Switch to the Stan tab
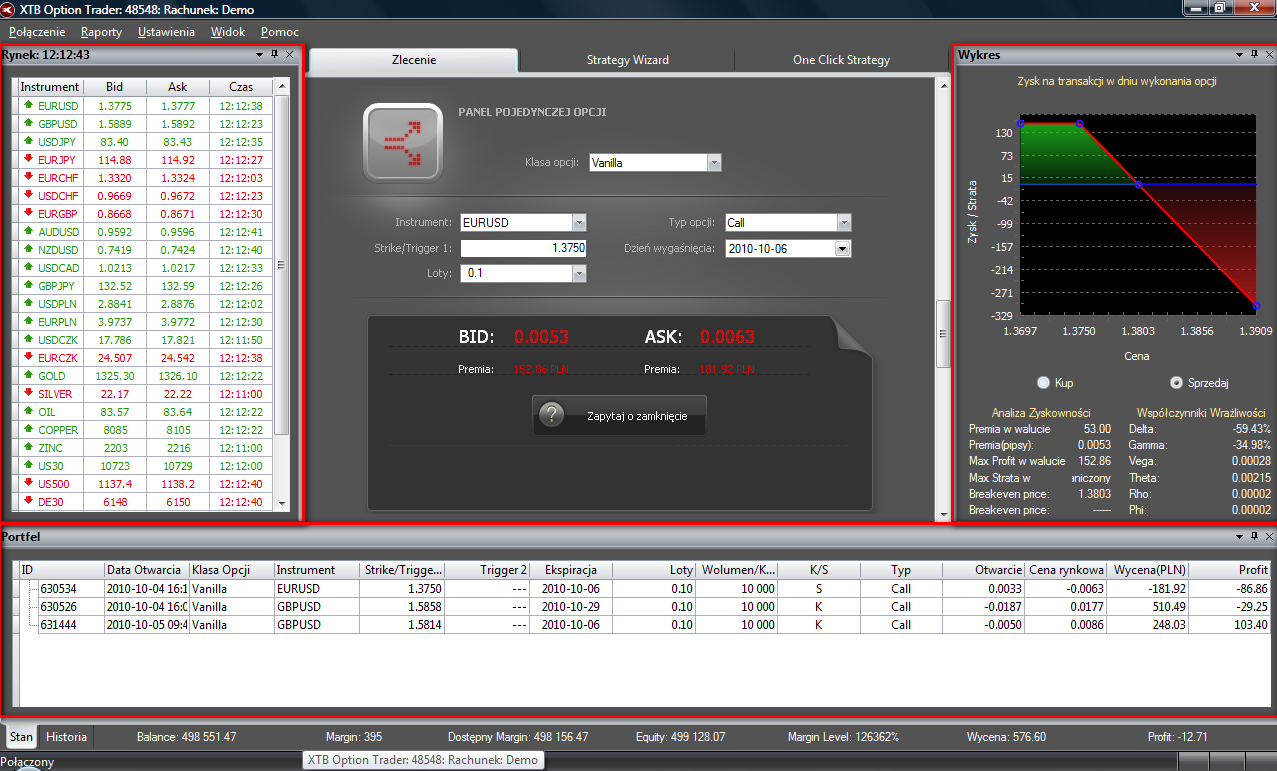Screen dimensions: 1277x771 (x=21, y=737)
